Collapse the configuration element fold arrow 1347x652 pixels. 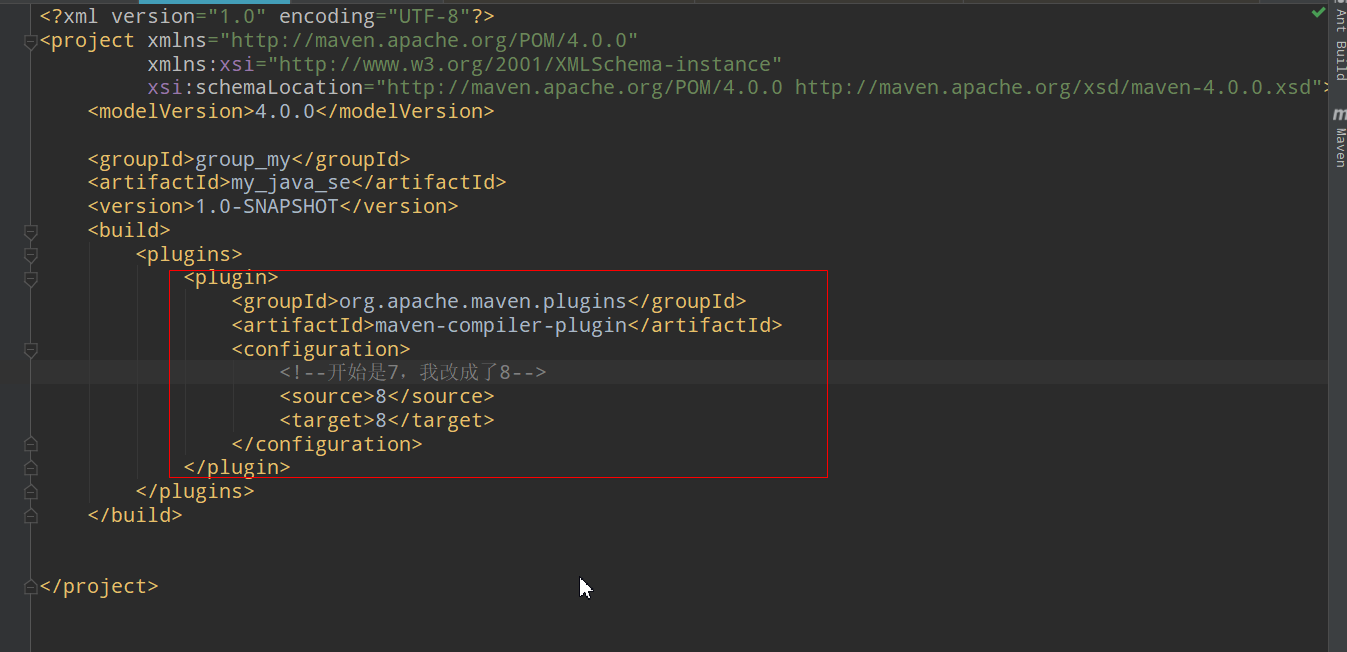(30, 350)
